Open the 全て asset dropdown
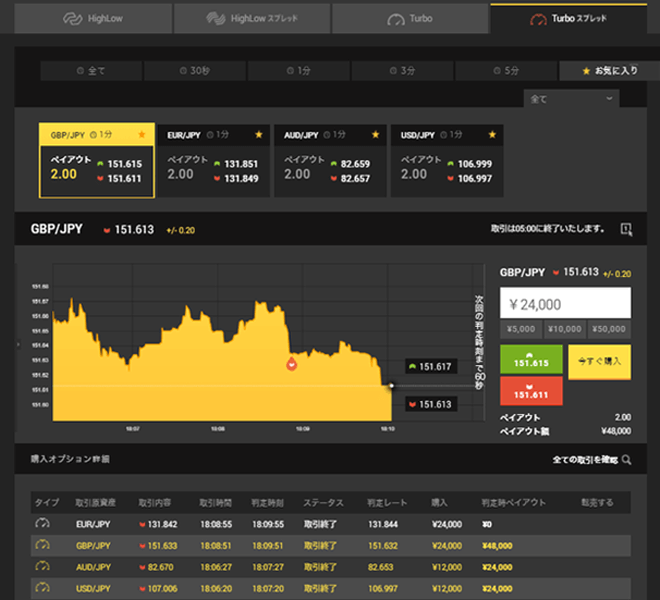This screenshot has height=600, width=660. click(571, 99)
